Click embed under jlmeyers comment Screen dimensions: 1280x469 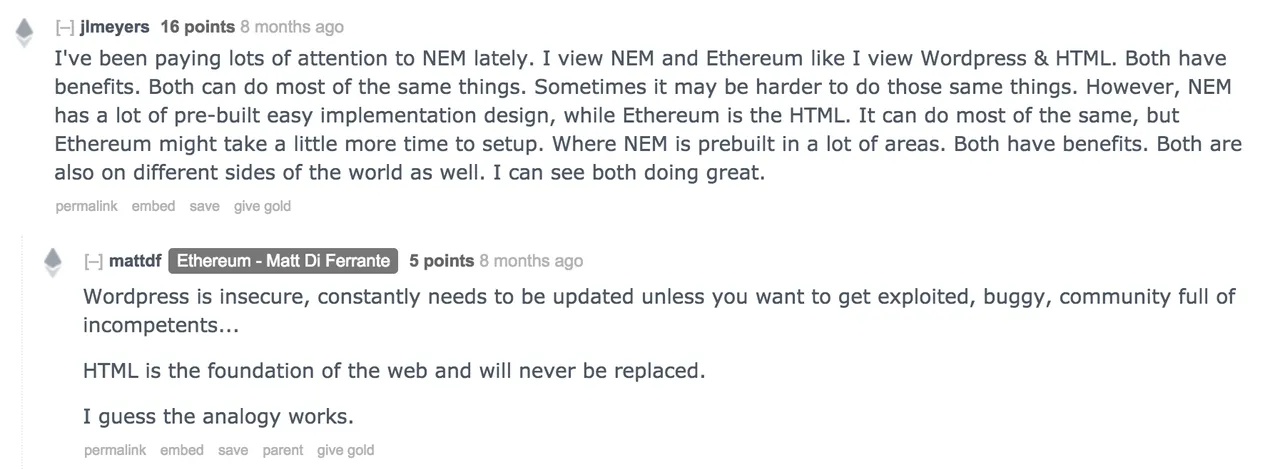tap(153, 206)
